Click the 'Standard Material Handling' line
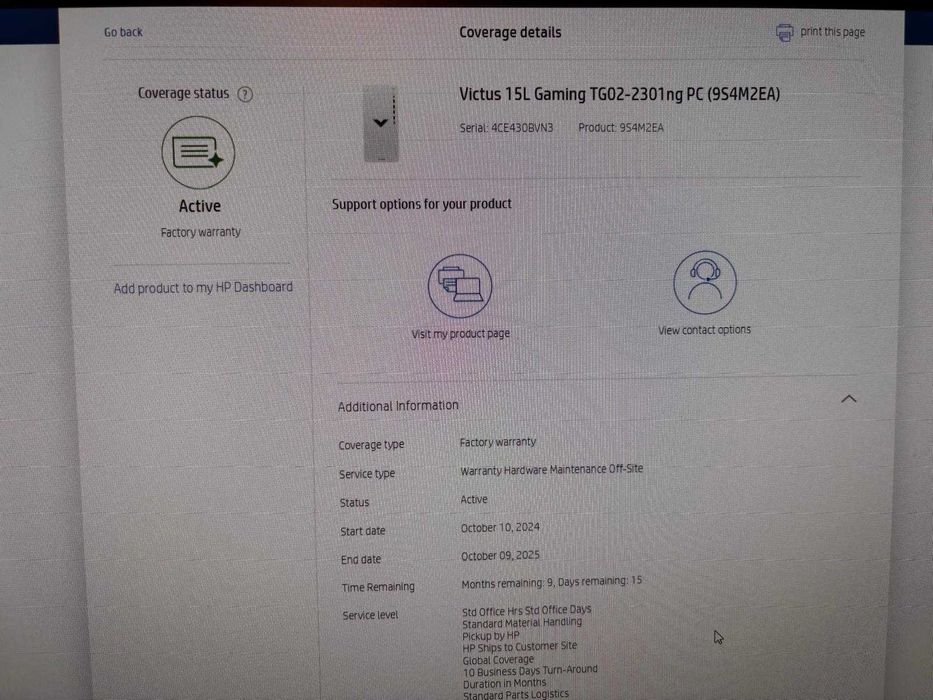The width and height of the screenshot is (933, 700). (x=522, y=623)
